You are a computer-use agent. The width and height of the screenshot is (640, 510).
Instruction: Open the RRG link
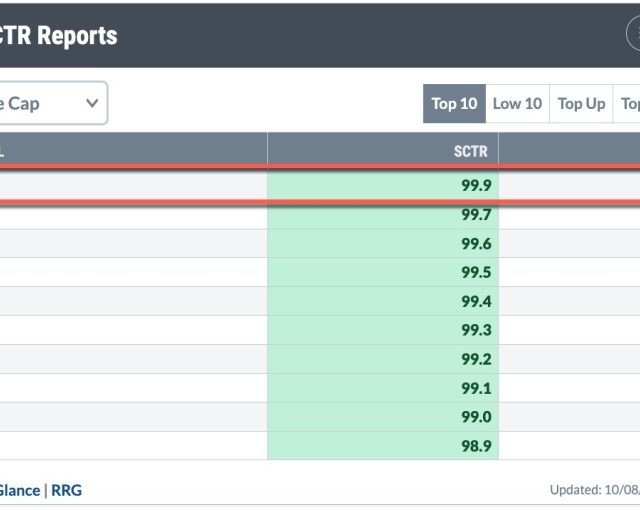click(67, 490)
